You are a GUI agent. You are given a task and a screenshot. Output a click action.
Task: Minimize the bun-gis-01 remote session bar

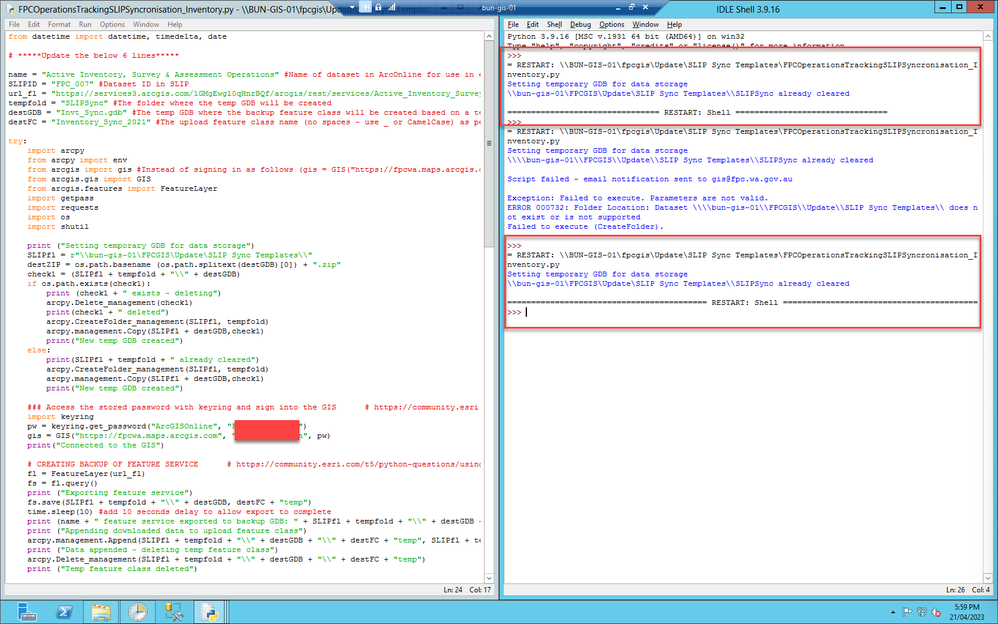pos(617,8)
